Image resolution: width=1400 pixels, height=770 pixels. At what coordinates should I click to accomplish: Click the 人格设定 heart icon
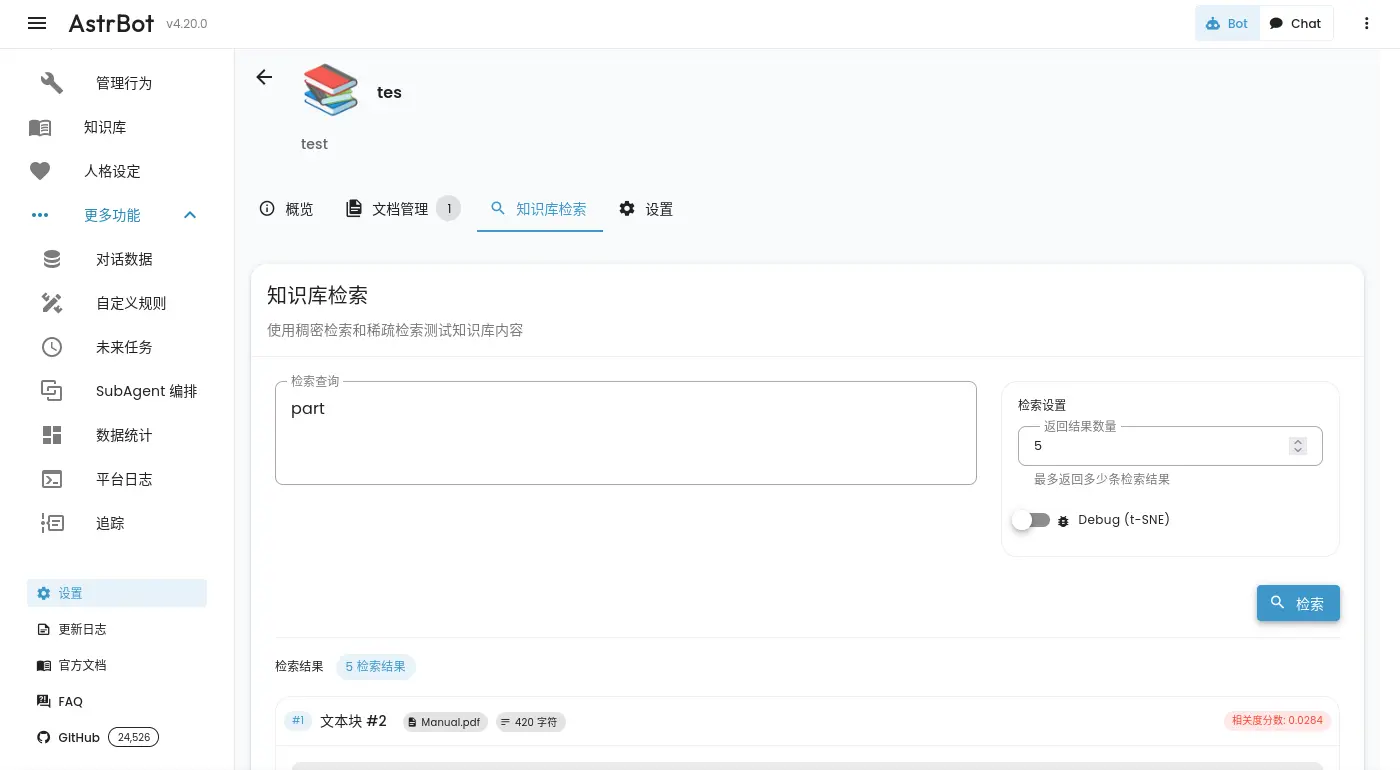(x=40, y=172)
